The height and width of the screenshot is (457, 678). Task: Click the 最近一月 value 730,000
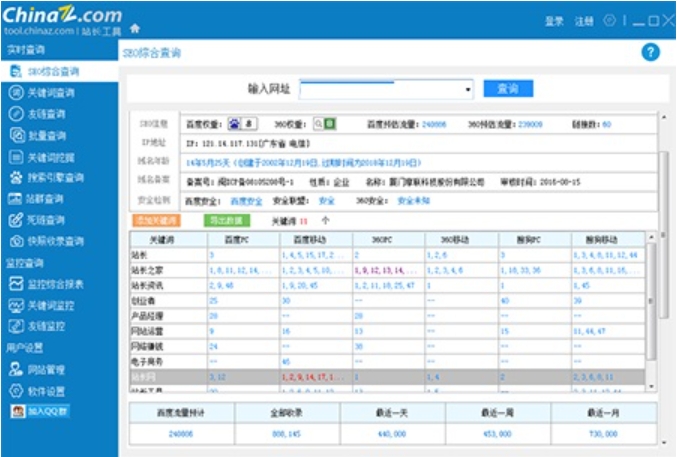(603, 434)
